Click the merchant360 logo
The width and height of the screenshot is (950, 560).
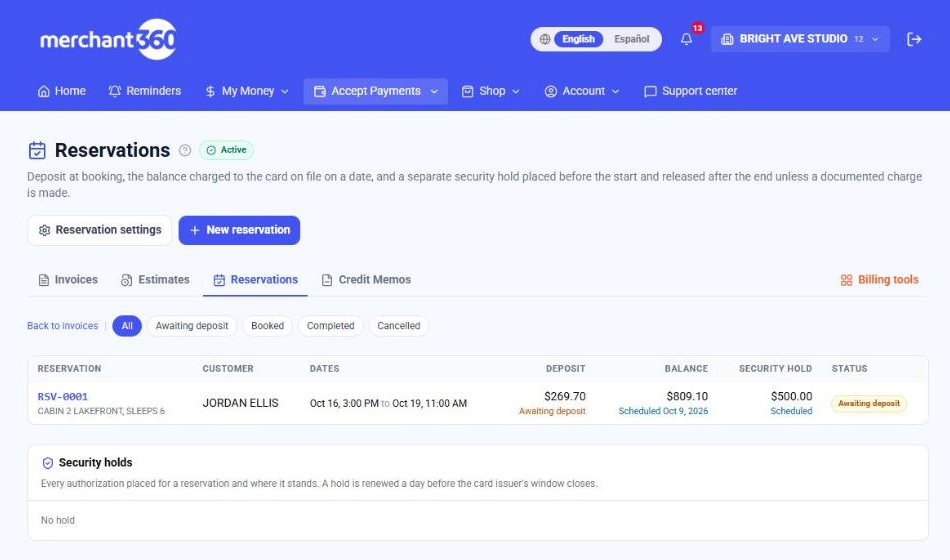click(108, 39)
